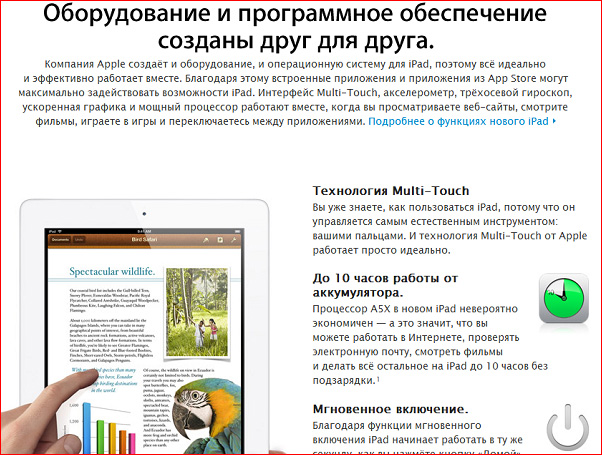Click the gray power button icon

tap(567, 426)
